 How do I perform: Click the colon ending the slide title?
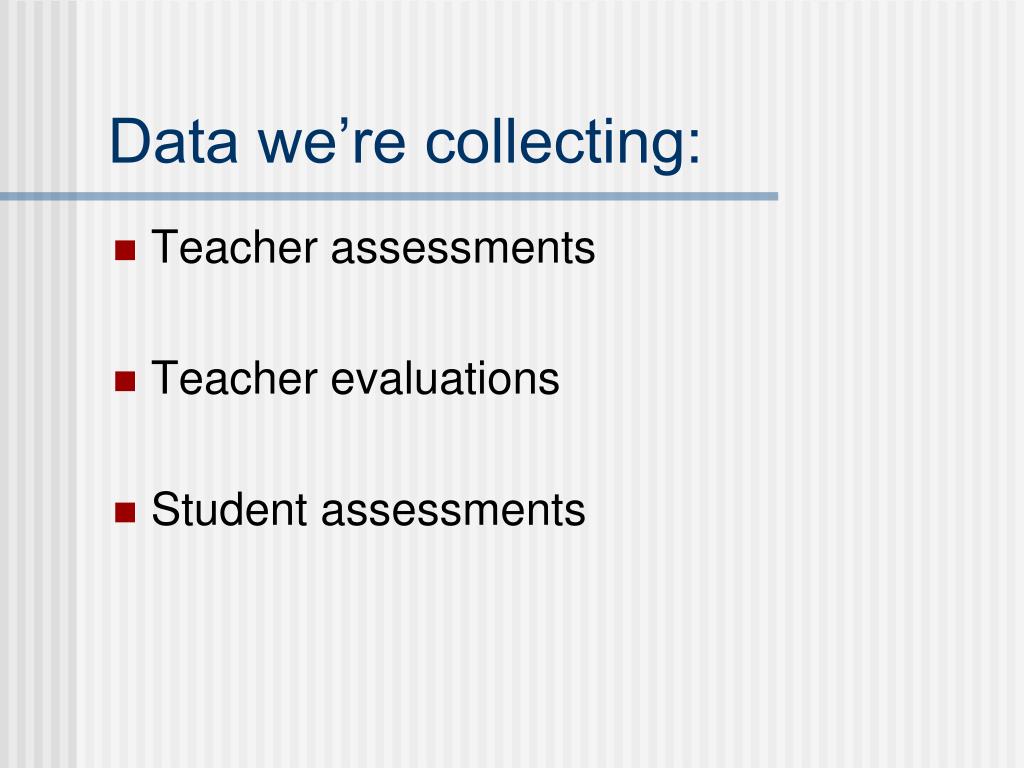[694, 147]
